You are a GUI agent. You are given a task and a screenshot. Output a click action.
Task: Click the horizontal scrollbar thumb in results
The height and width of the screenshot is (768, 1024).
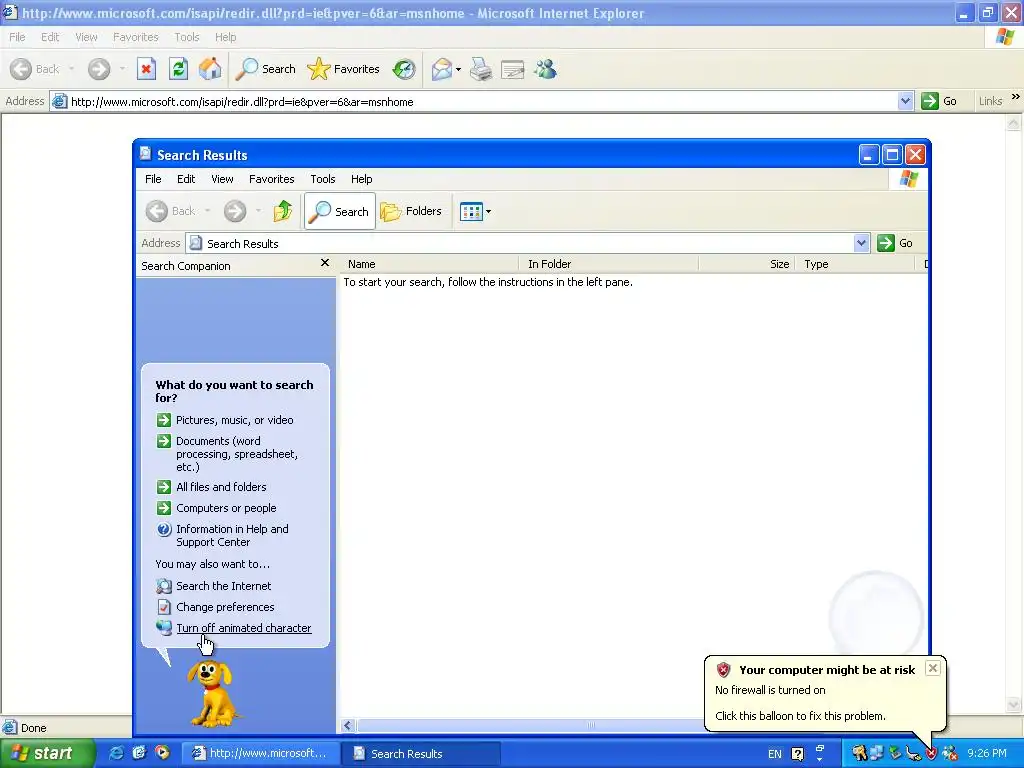pos(591,726)
